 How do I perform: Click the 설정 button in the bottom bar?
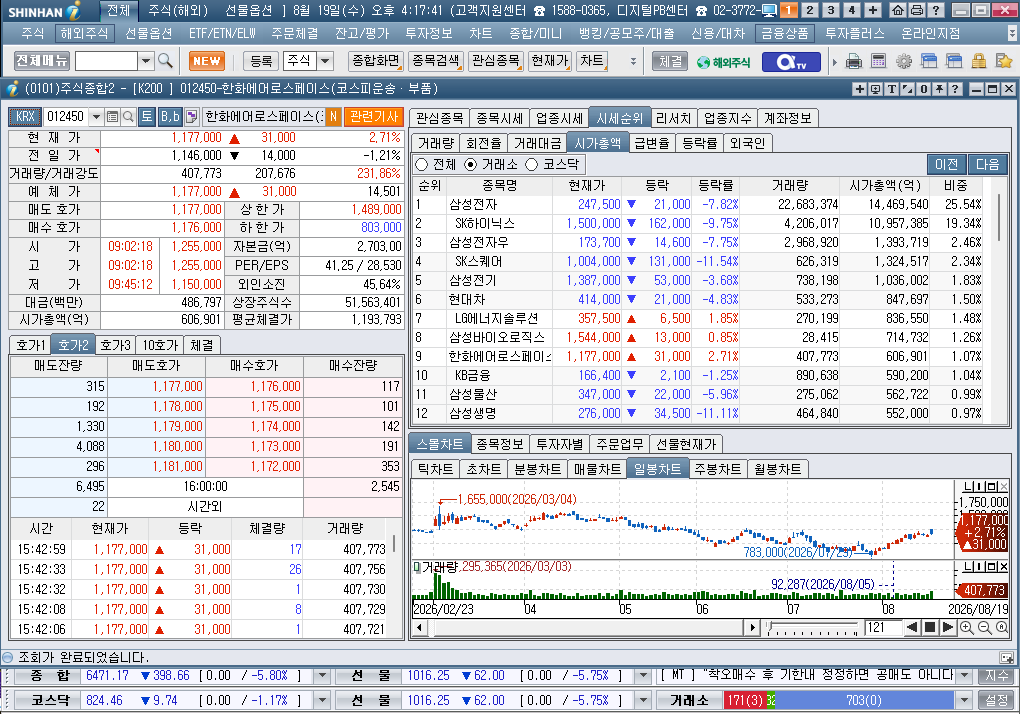click(x=996, y=700)
